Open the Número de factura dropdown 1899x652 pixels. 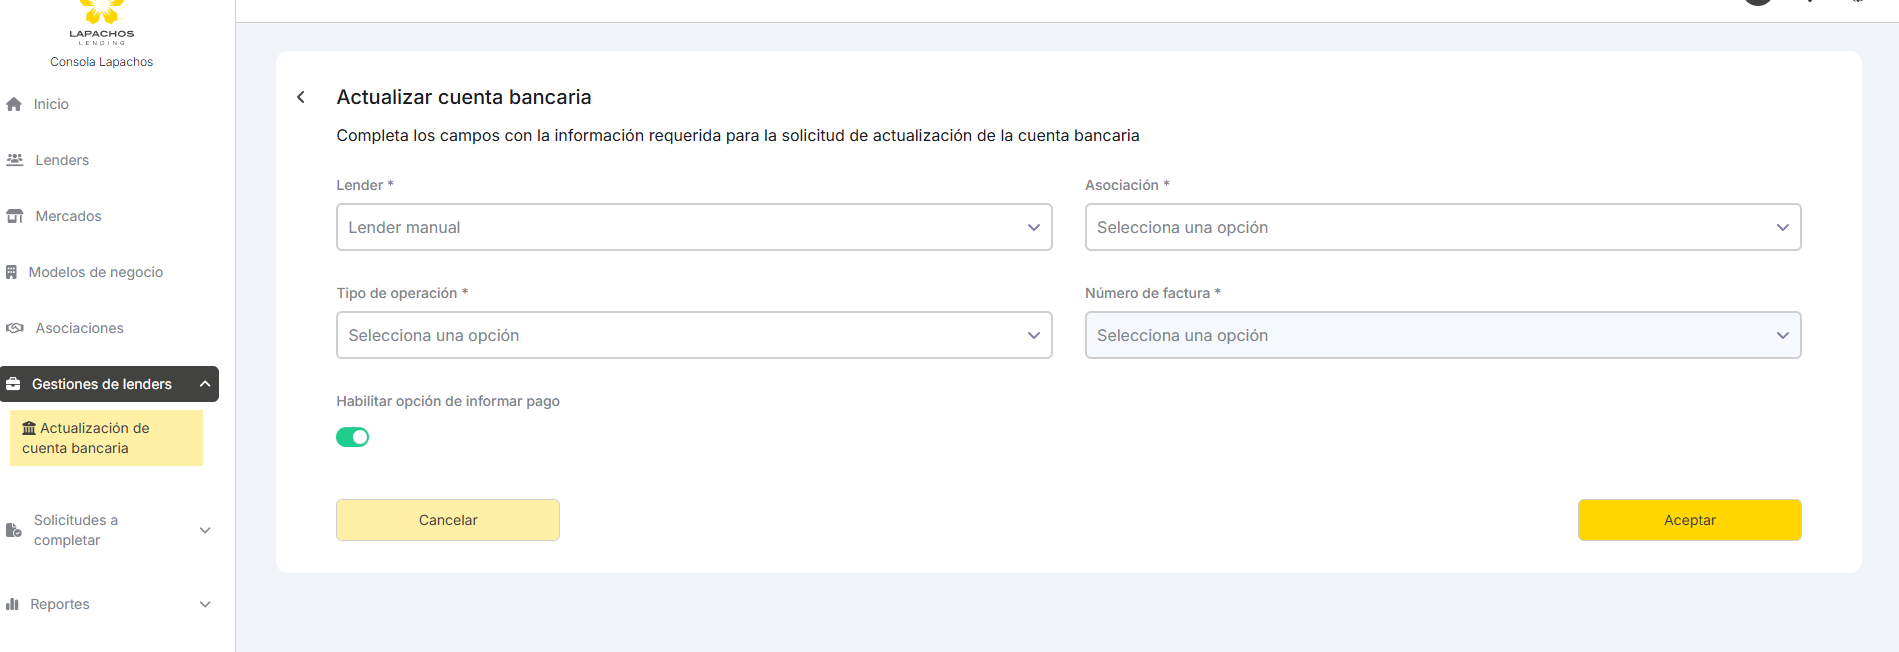point(1442,335)
